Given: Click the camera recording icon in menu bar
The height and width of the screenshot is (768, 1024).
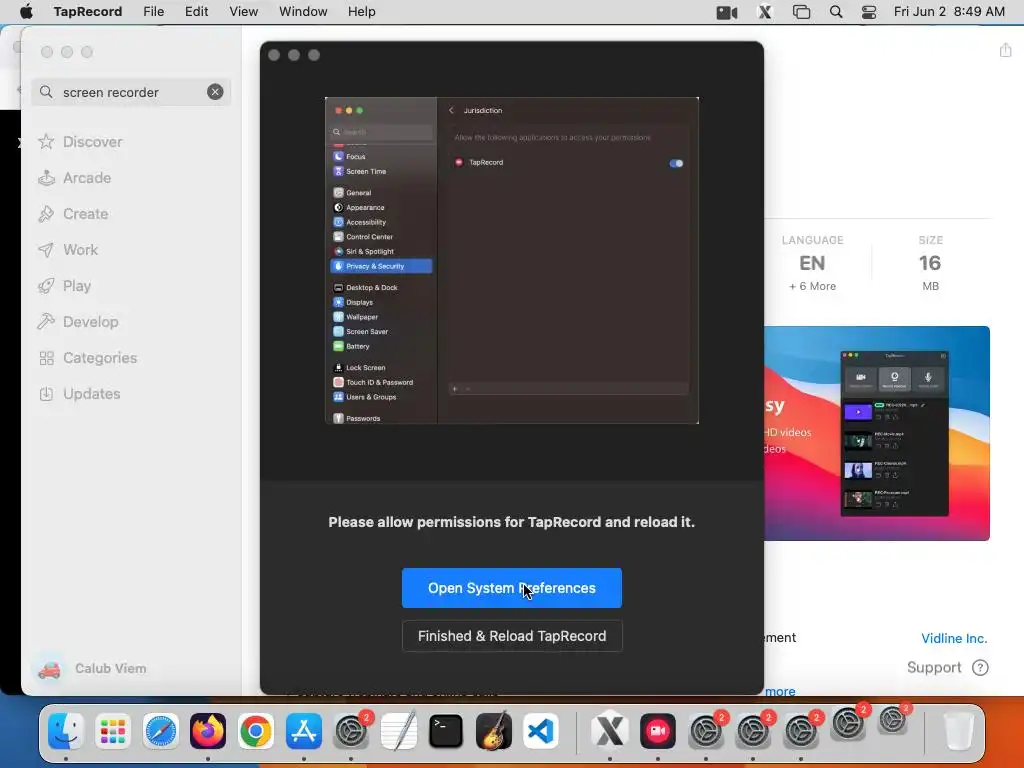Looking at the screenshot, I should [x=727, y=12].
